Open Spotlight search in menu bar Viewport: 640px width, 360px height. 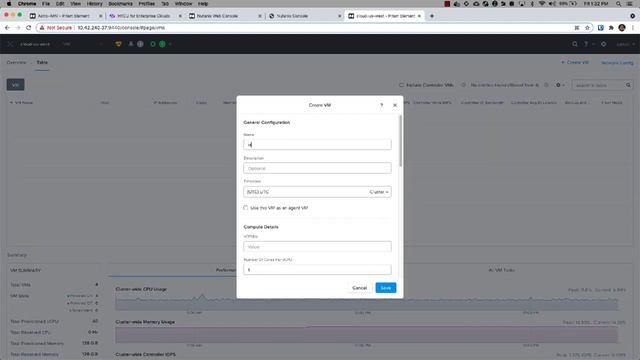point(619,4)
